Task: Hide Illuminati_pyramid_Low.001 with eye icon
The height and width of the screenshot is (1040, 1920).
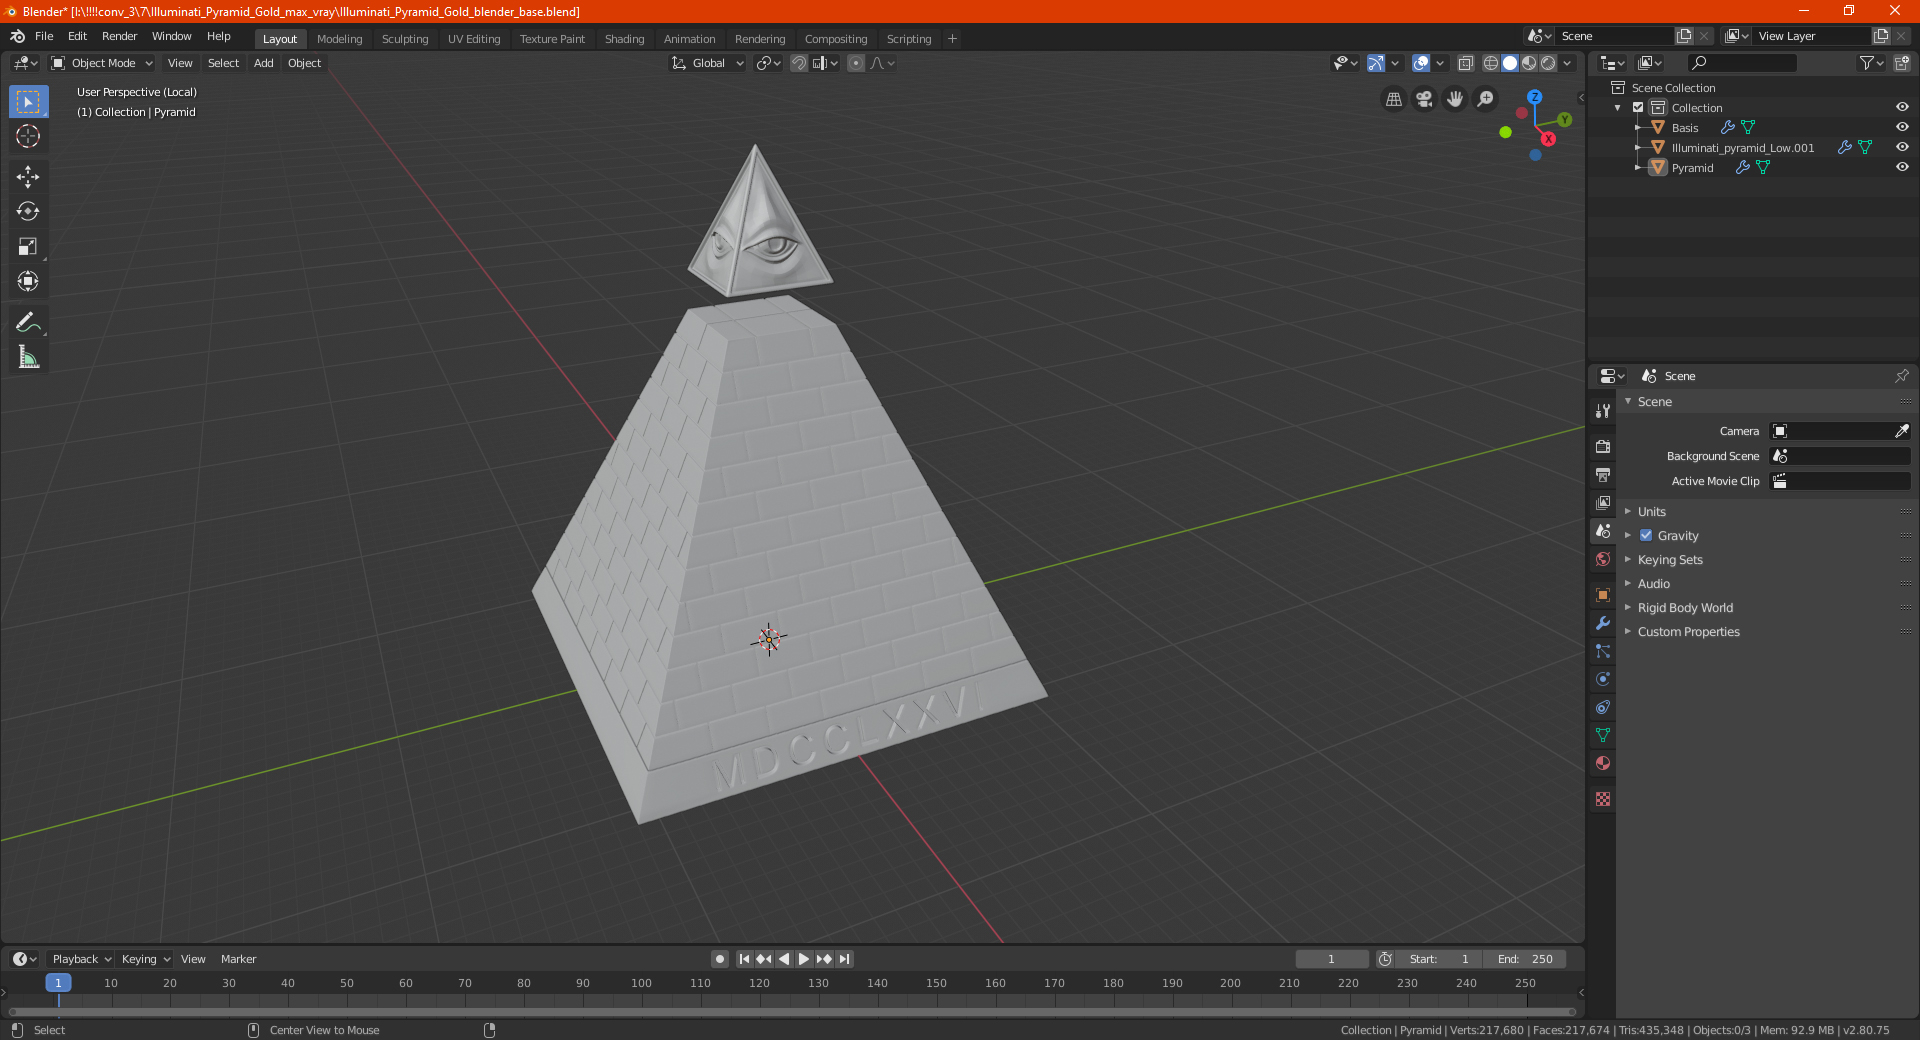Action: click(1902, 147)
